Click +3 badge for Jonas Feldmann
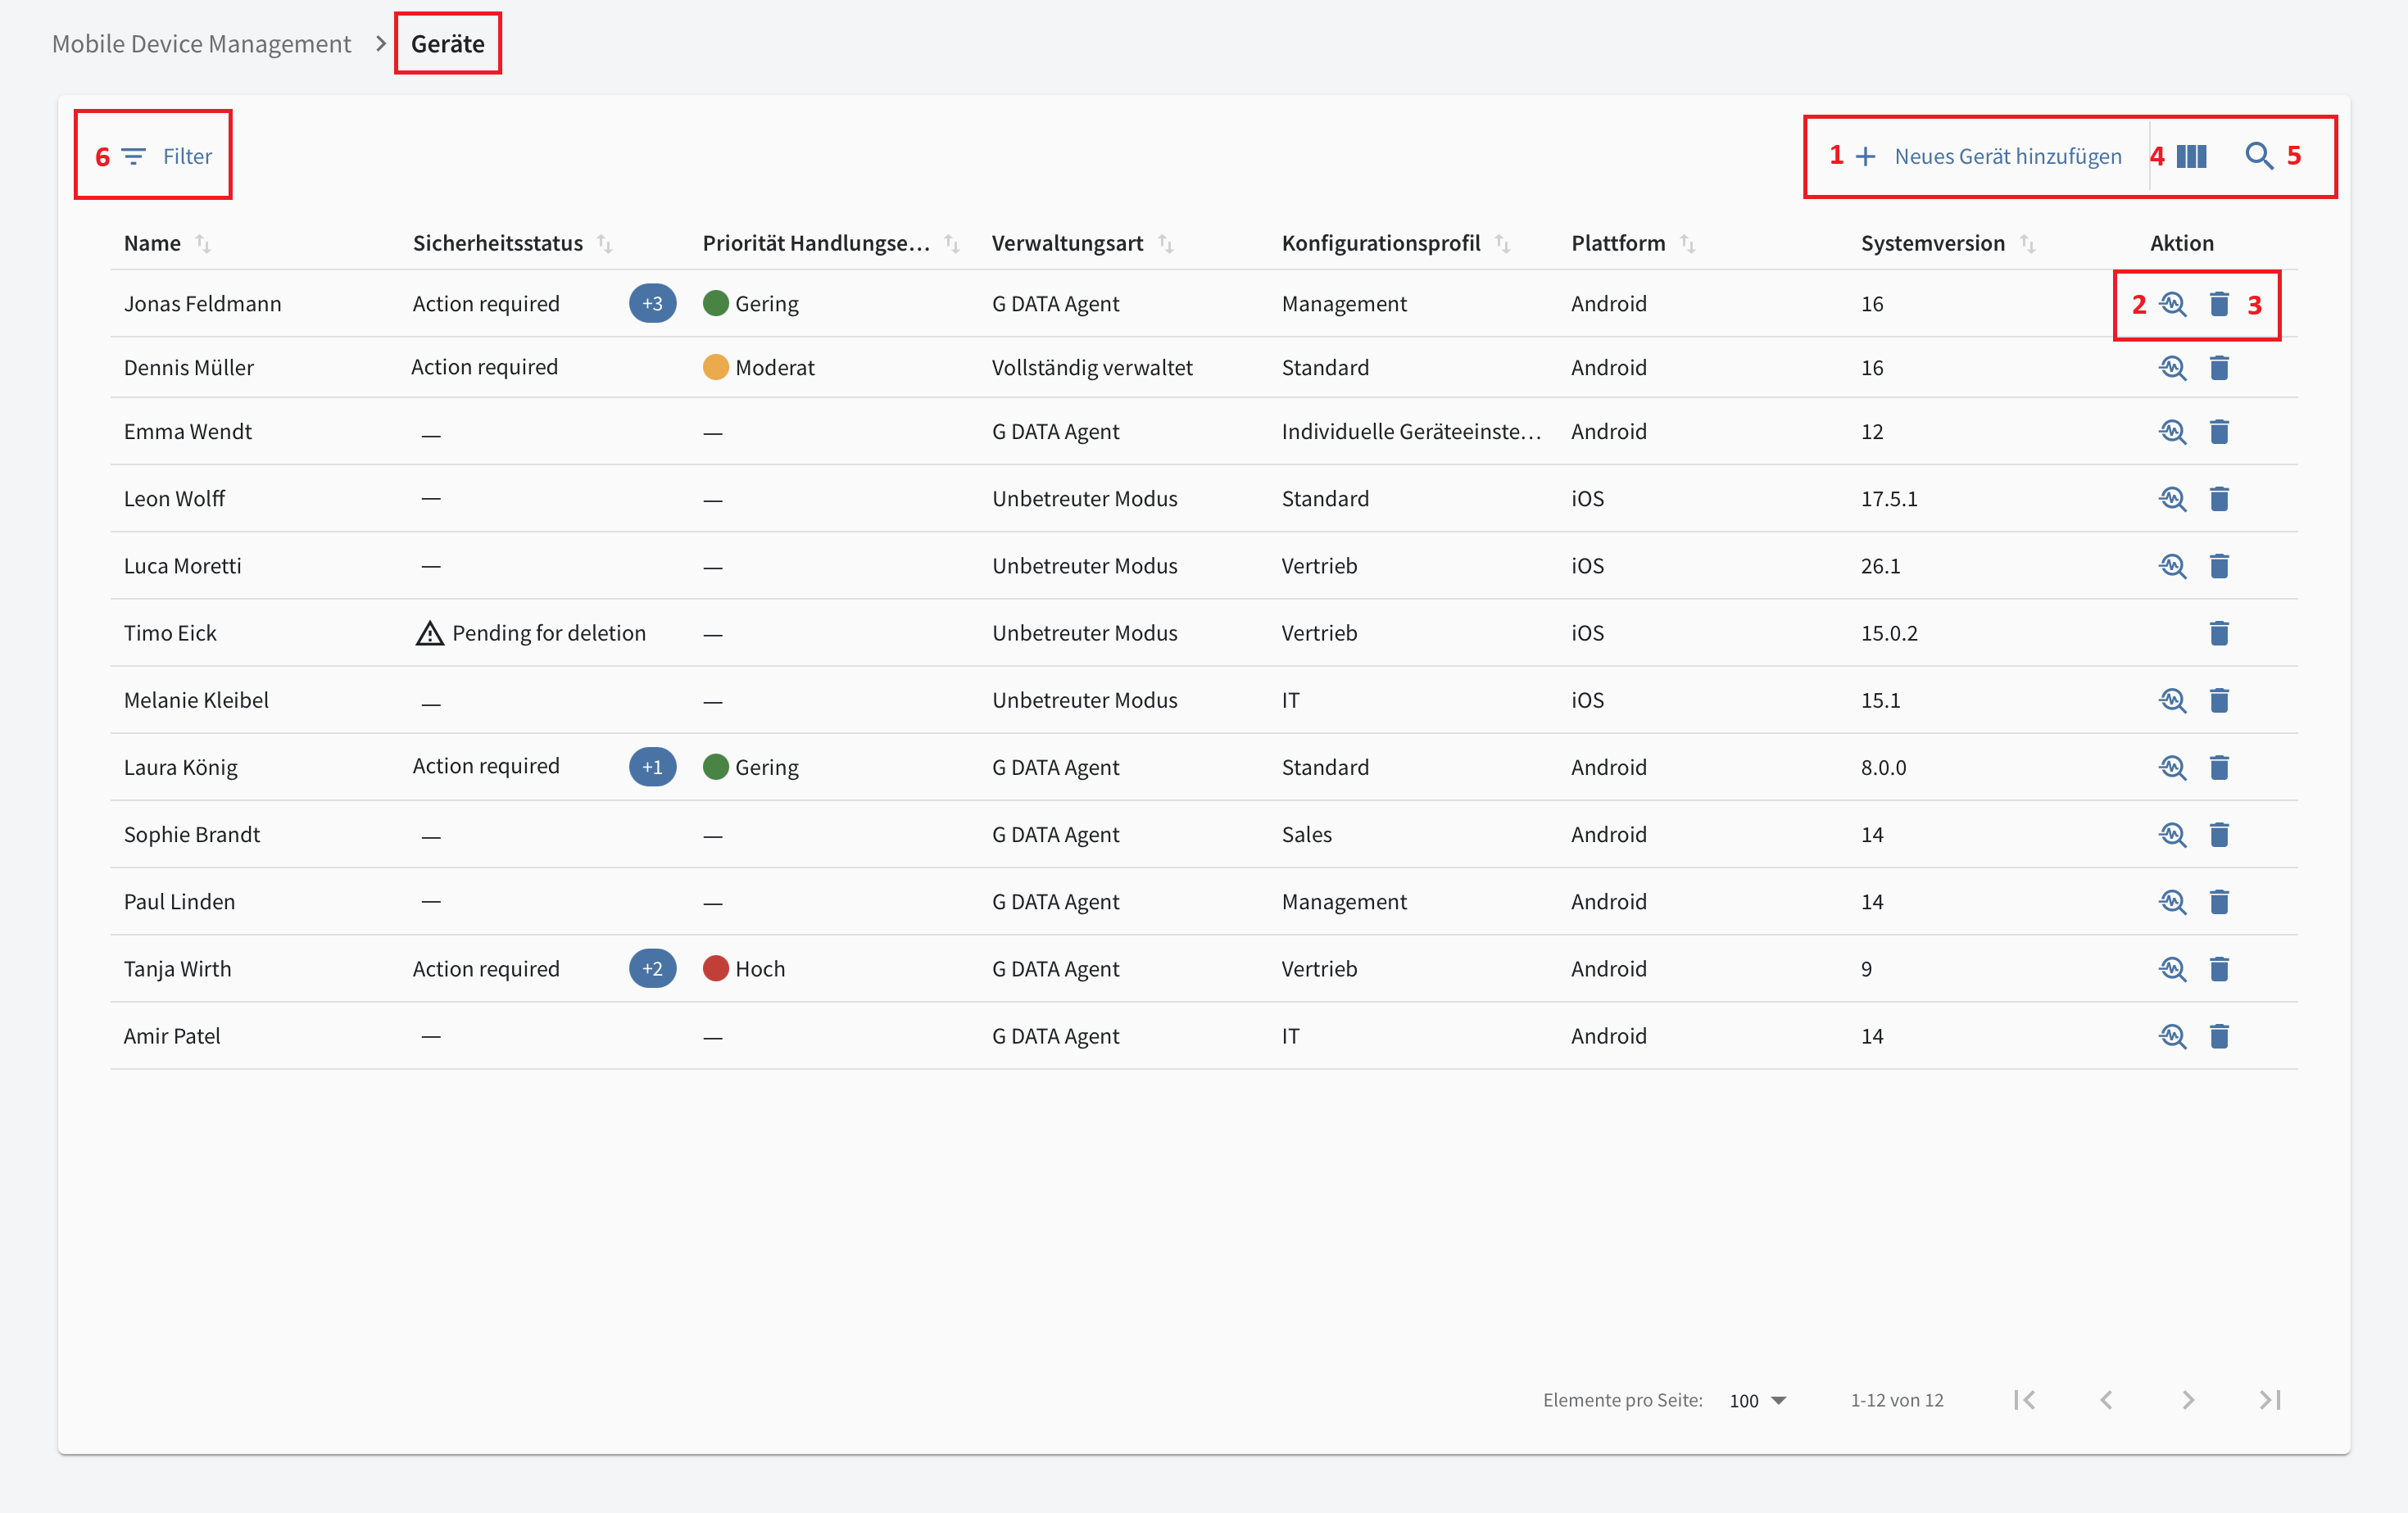Screen dimensions: 2408x1513 pos(652,303)
